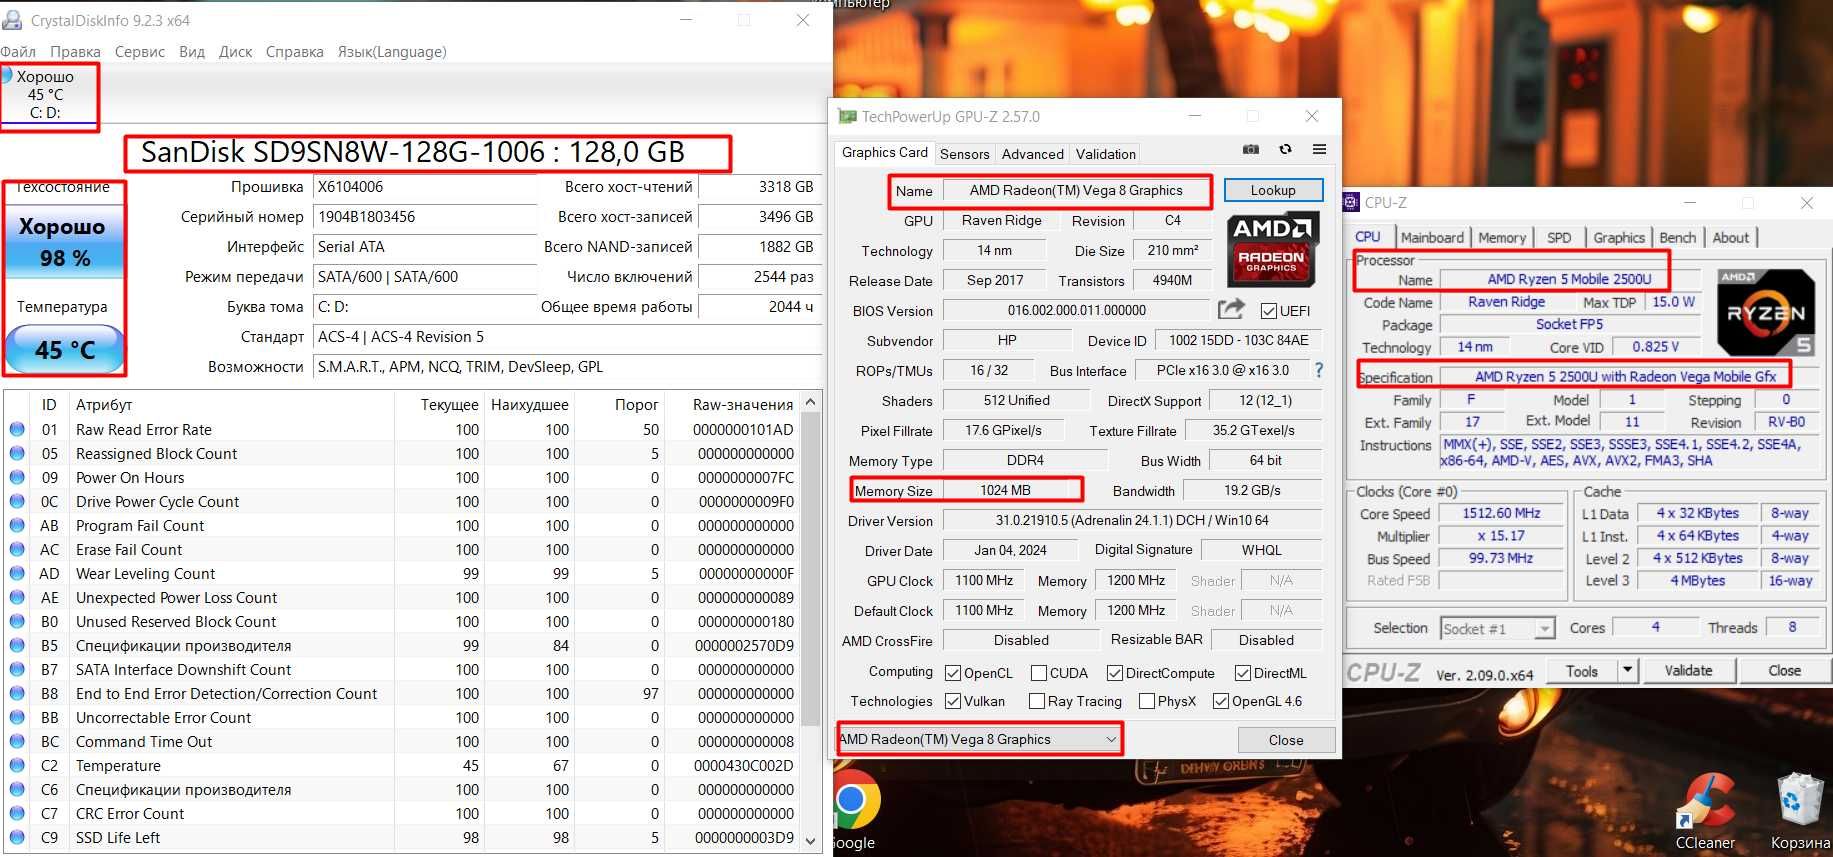Open GPU selection dropdown AMD Radeon Vega 8
Image resolution: width=1833 pixels, height=857 pixels.
[979, 739]
